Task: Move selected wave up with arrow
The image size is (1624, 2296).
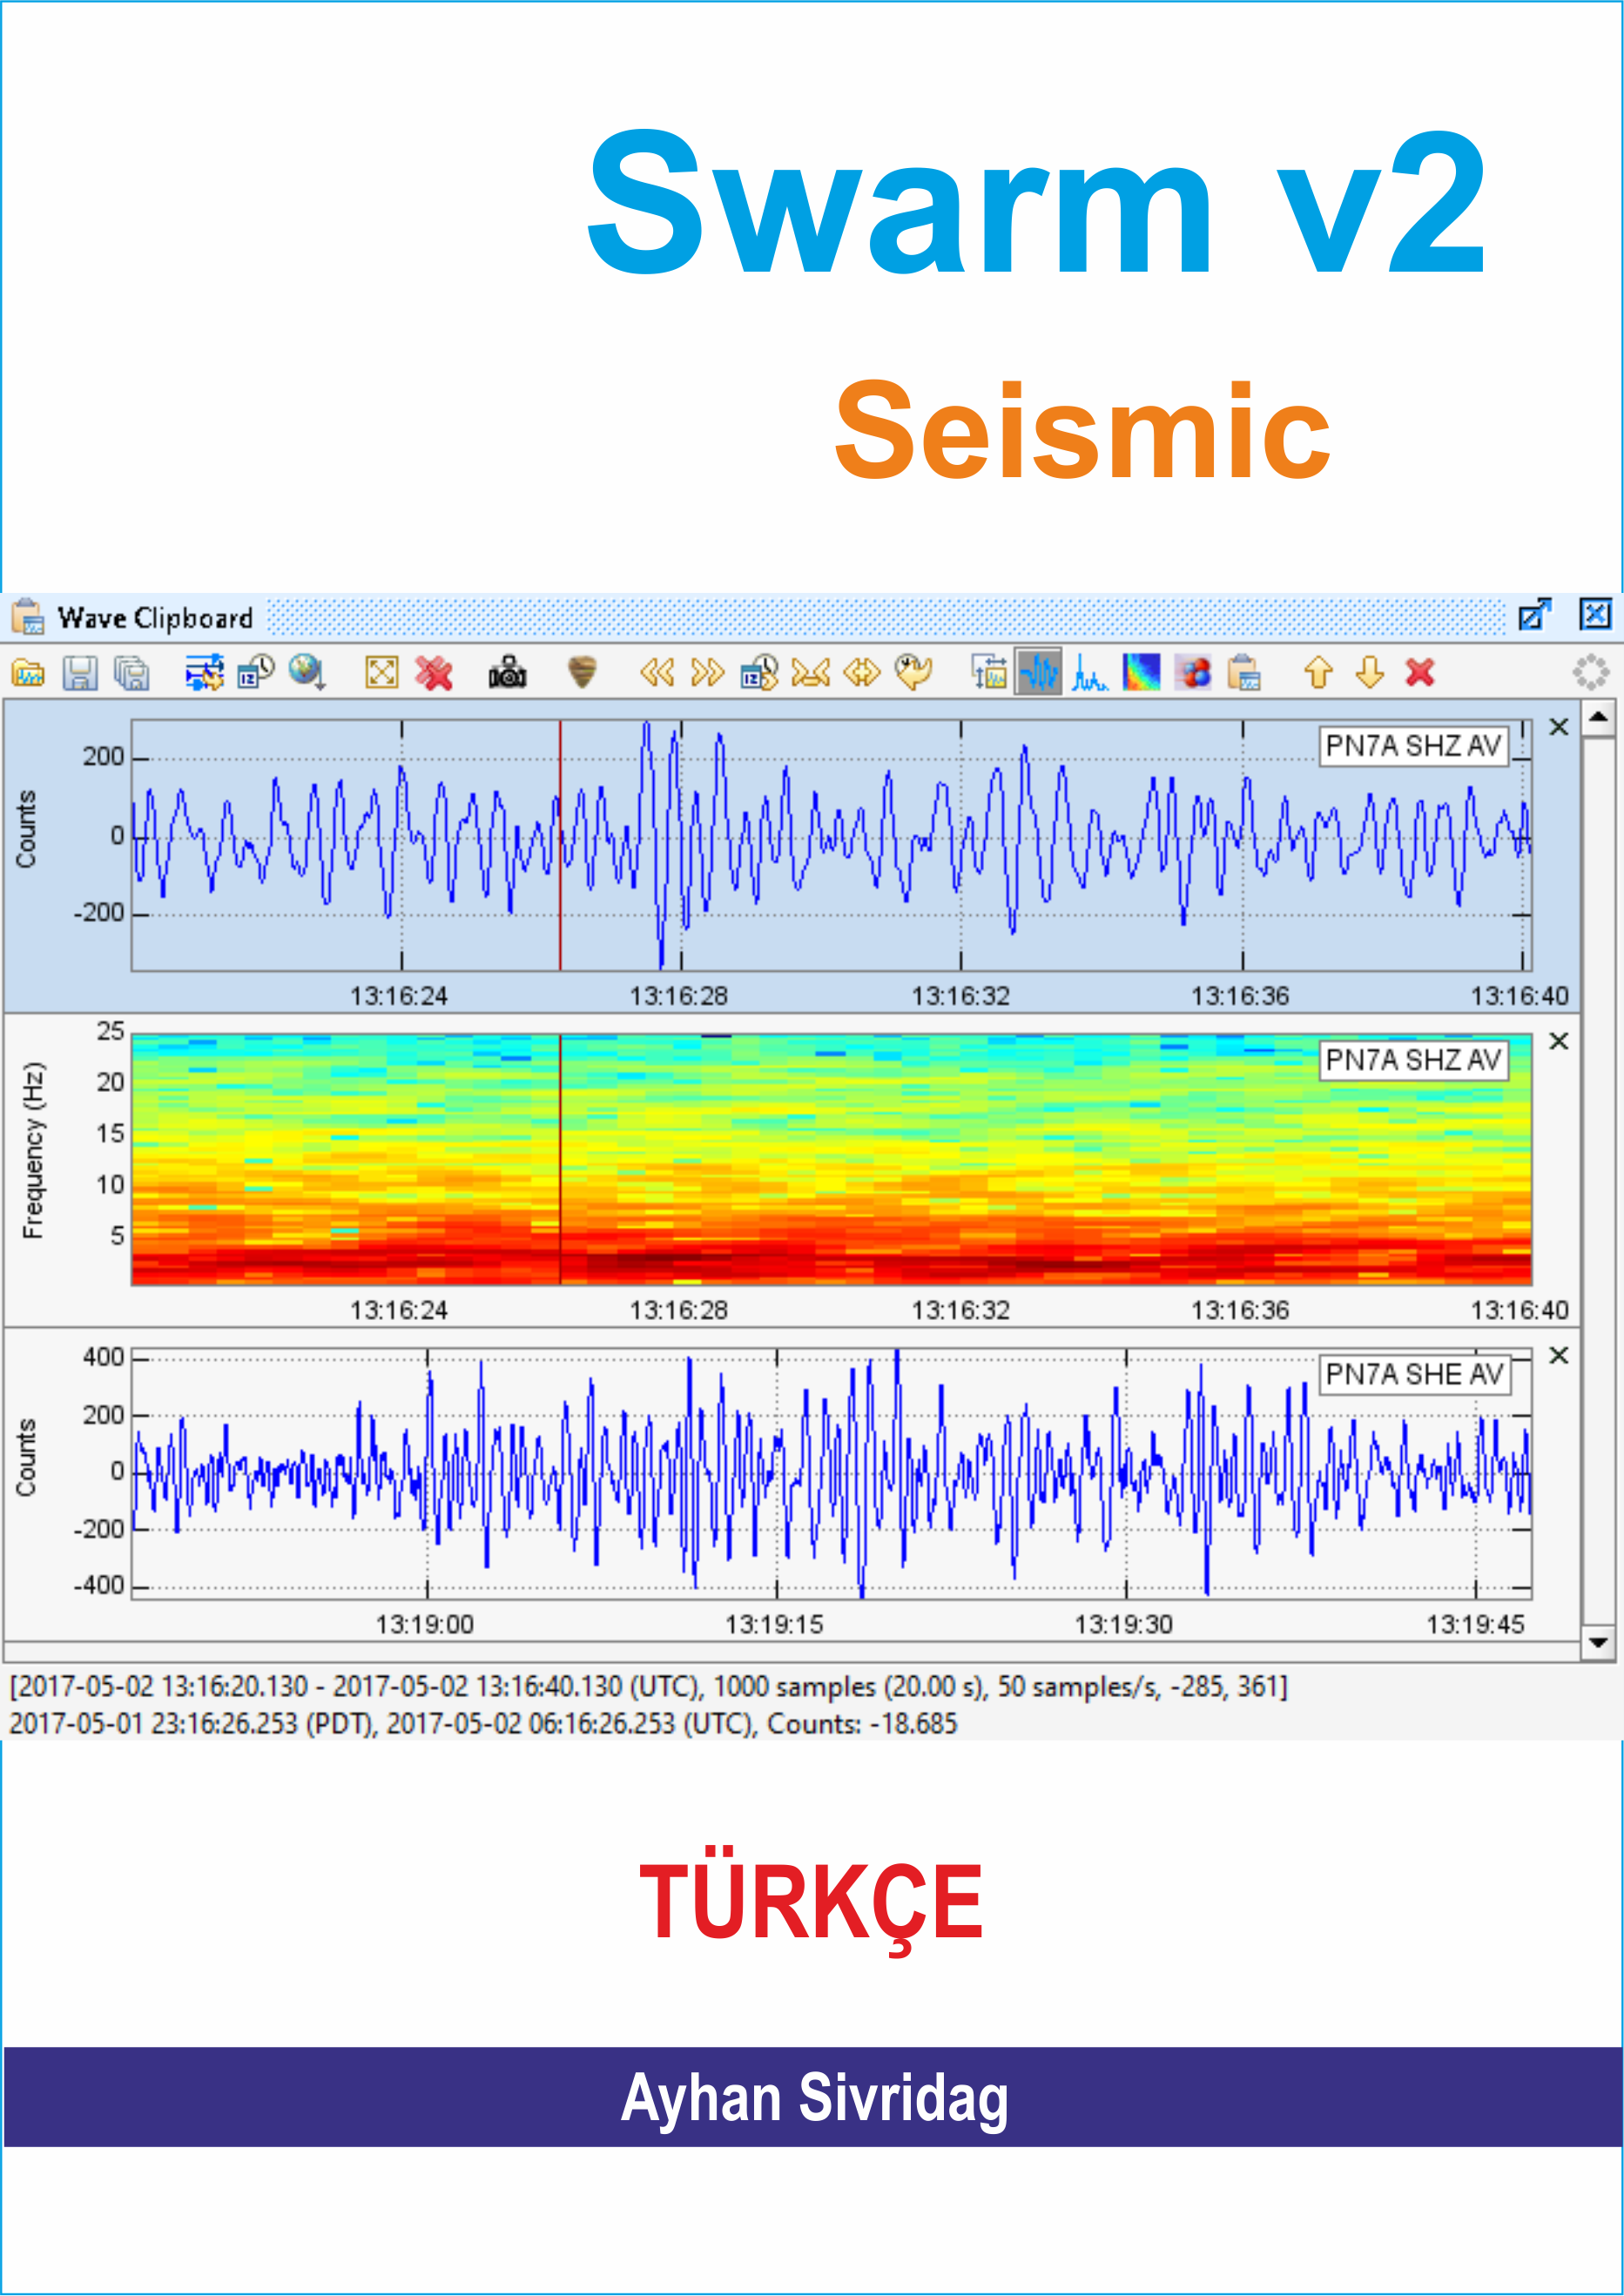Action: (1319, 673)
